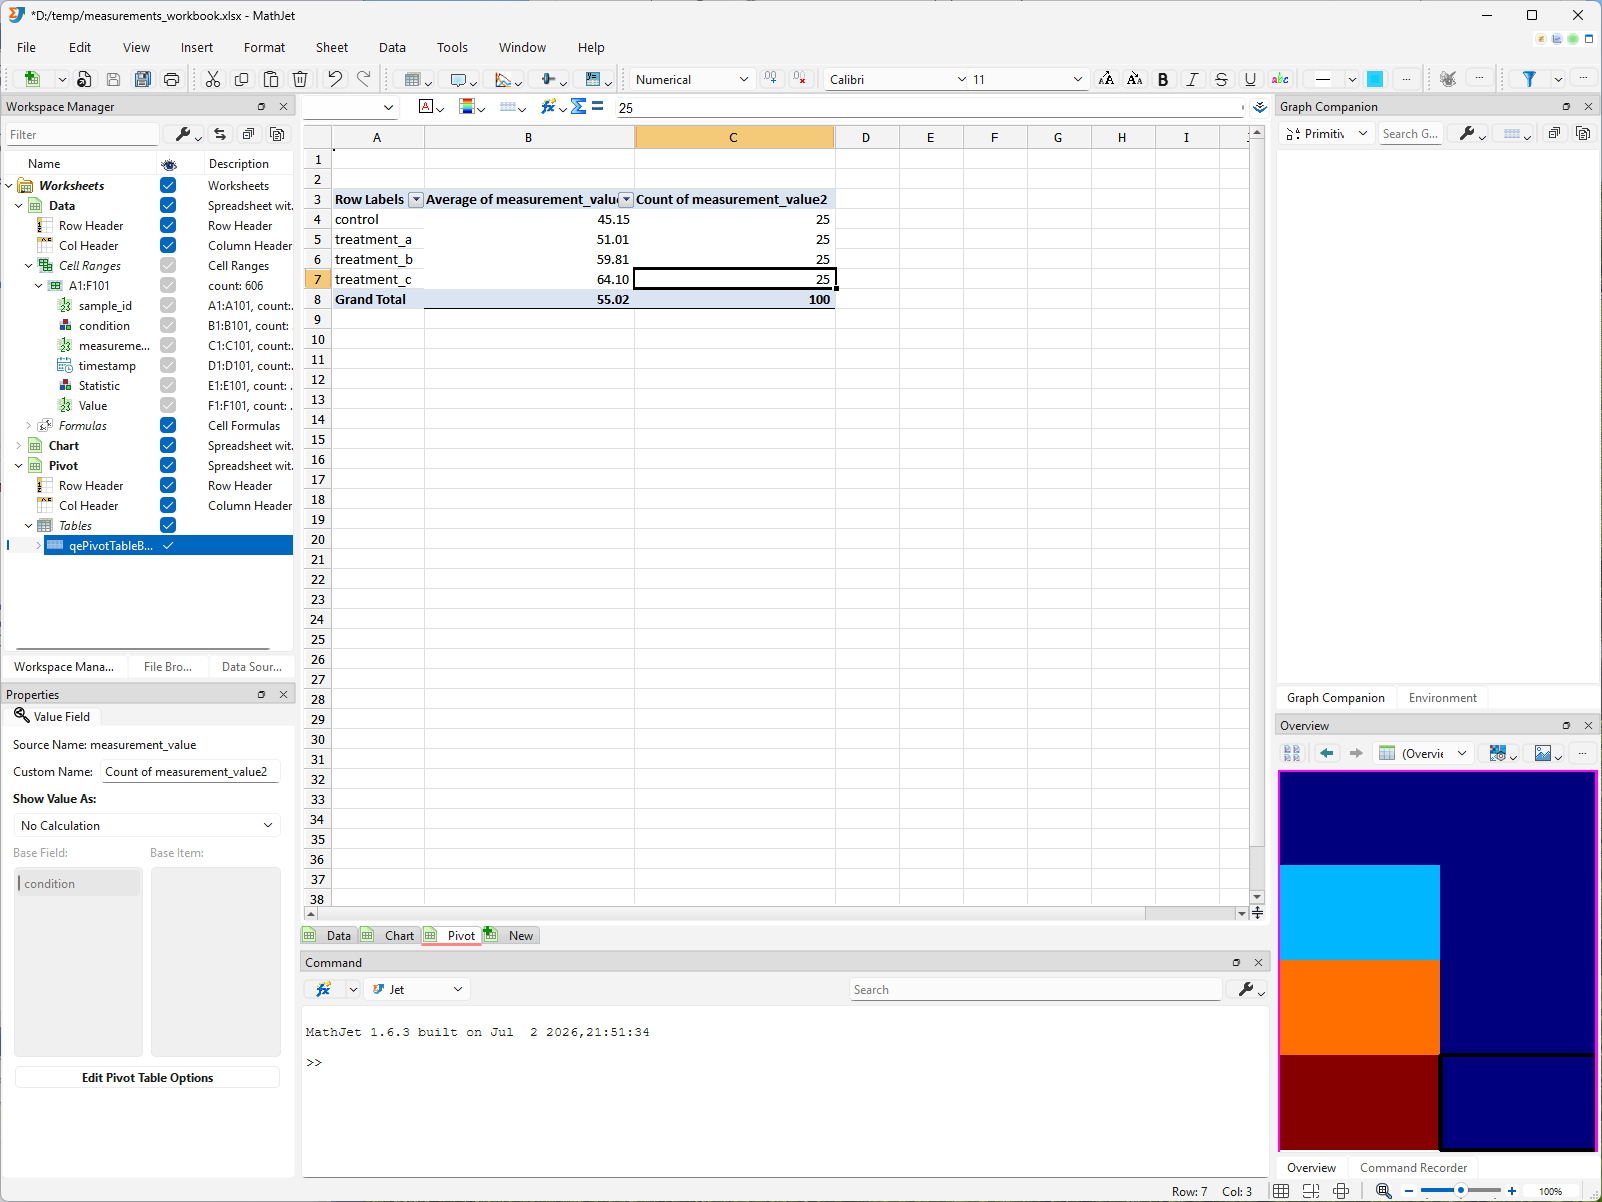Image resolution: width=1602 pixels, height=1202 pixels.
Task: Toggle the Formulas checkbox
Action: tap(168, 425)
